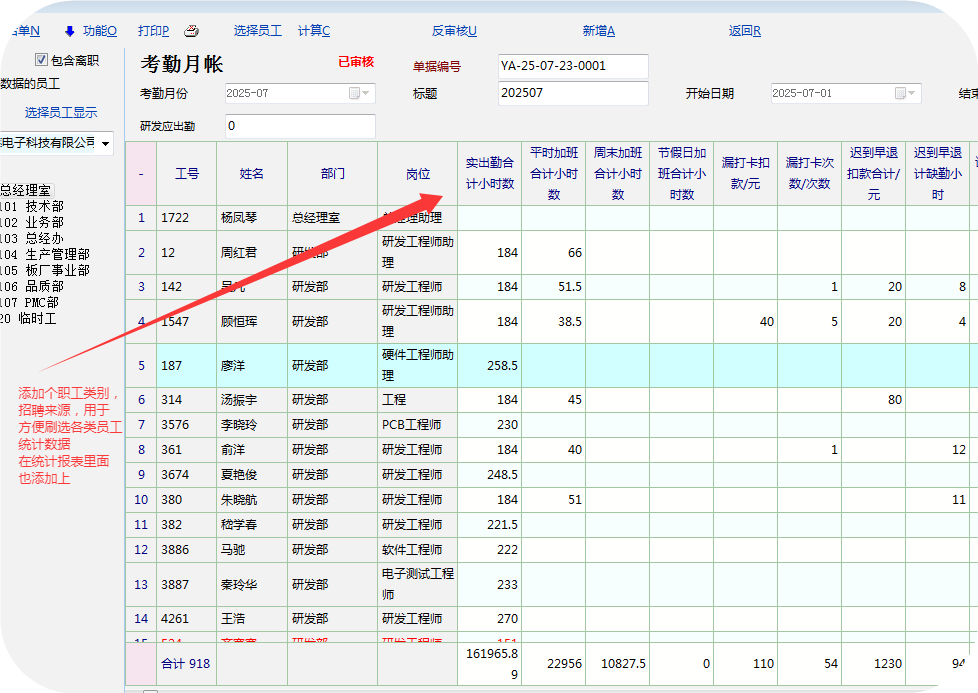The height and width of the screenshot is (693, 978).
Task: Click the 实出勤合计小时数 column header
Action: click(489, 173)
